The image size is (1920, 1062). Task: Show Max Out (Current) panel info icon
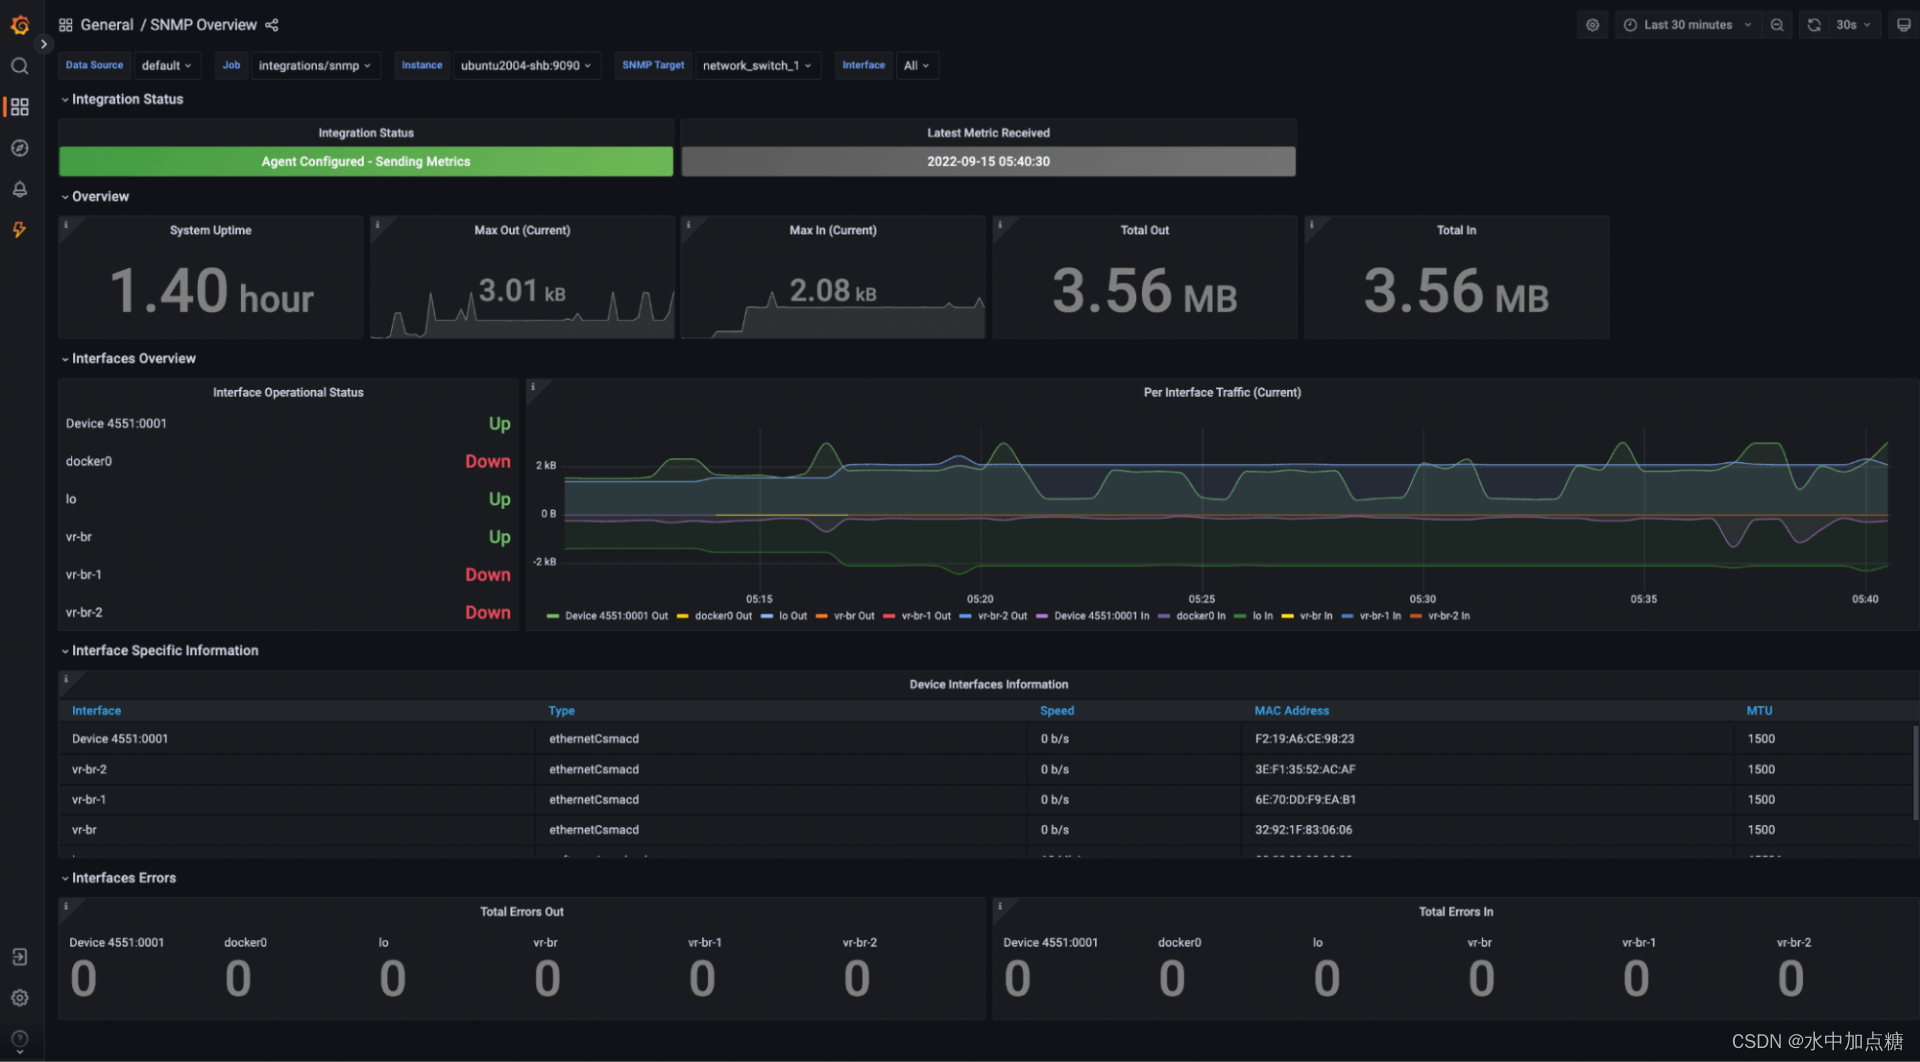(377, 224)
